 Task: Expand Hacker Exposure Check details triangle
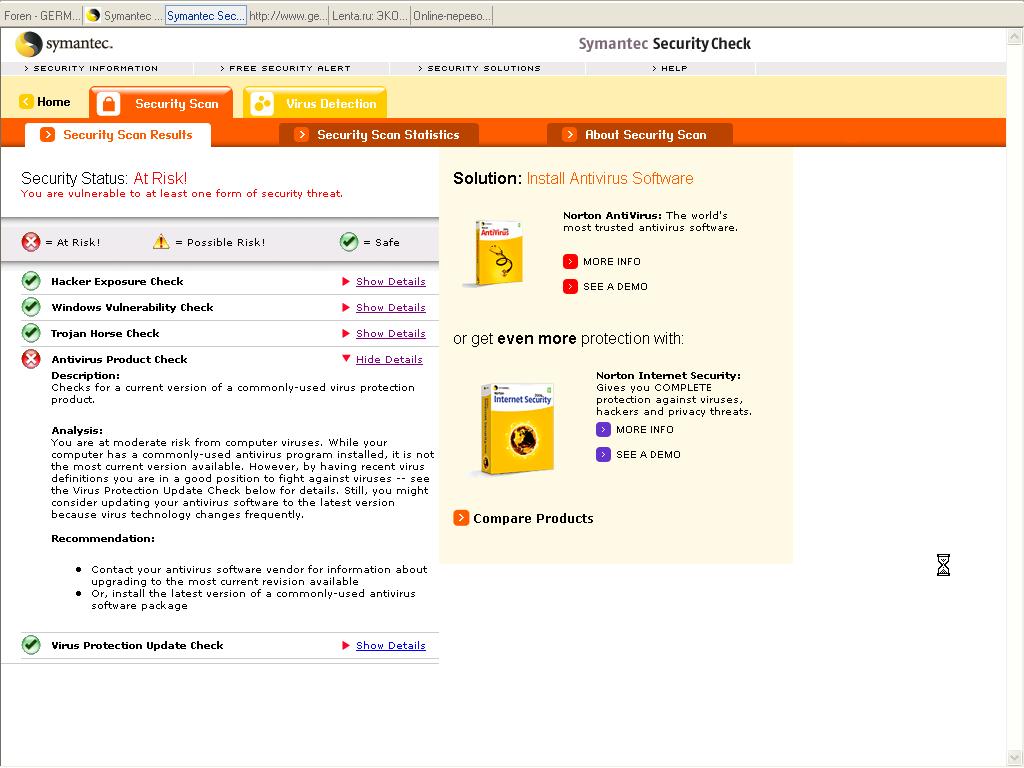pyautogui.click(x=346, y=281)
